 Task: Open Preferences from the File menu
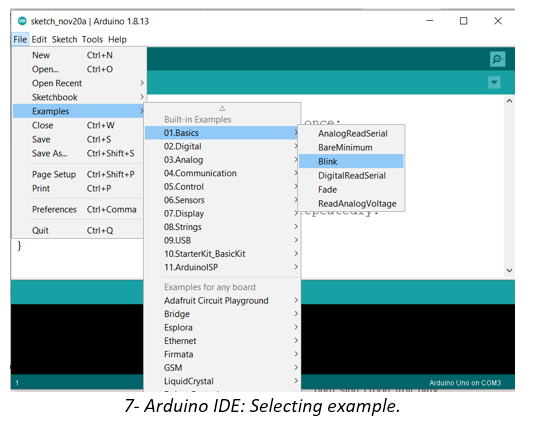tap(79, 210)
